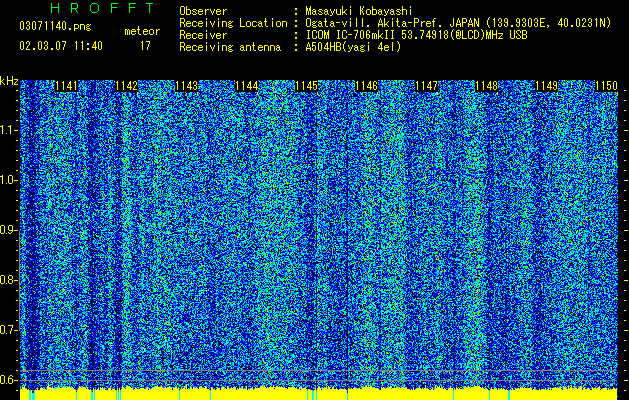Select observer name Masayuki Kobayashi
The image size is (629, 400).
[x=359, y=11]
